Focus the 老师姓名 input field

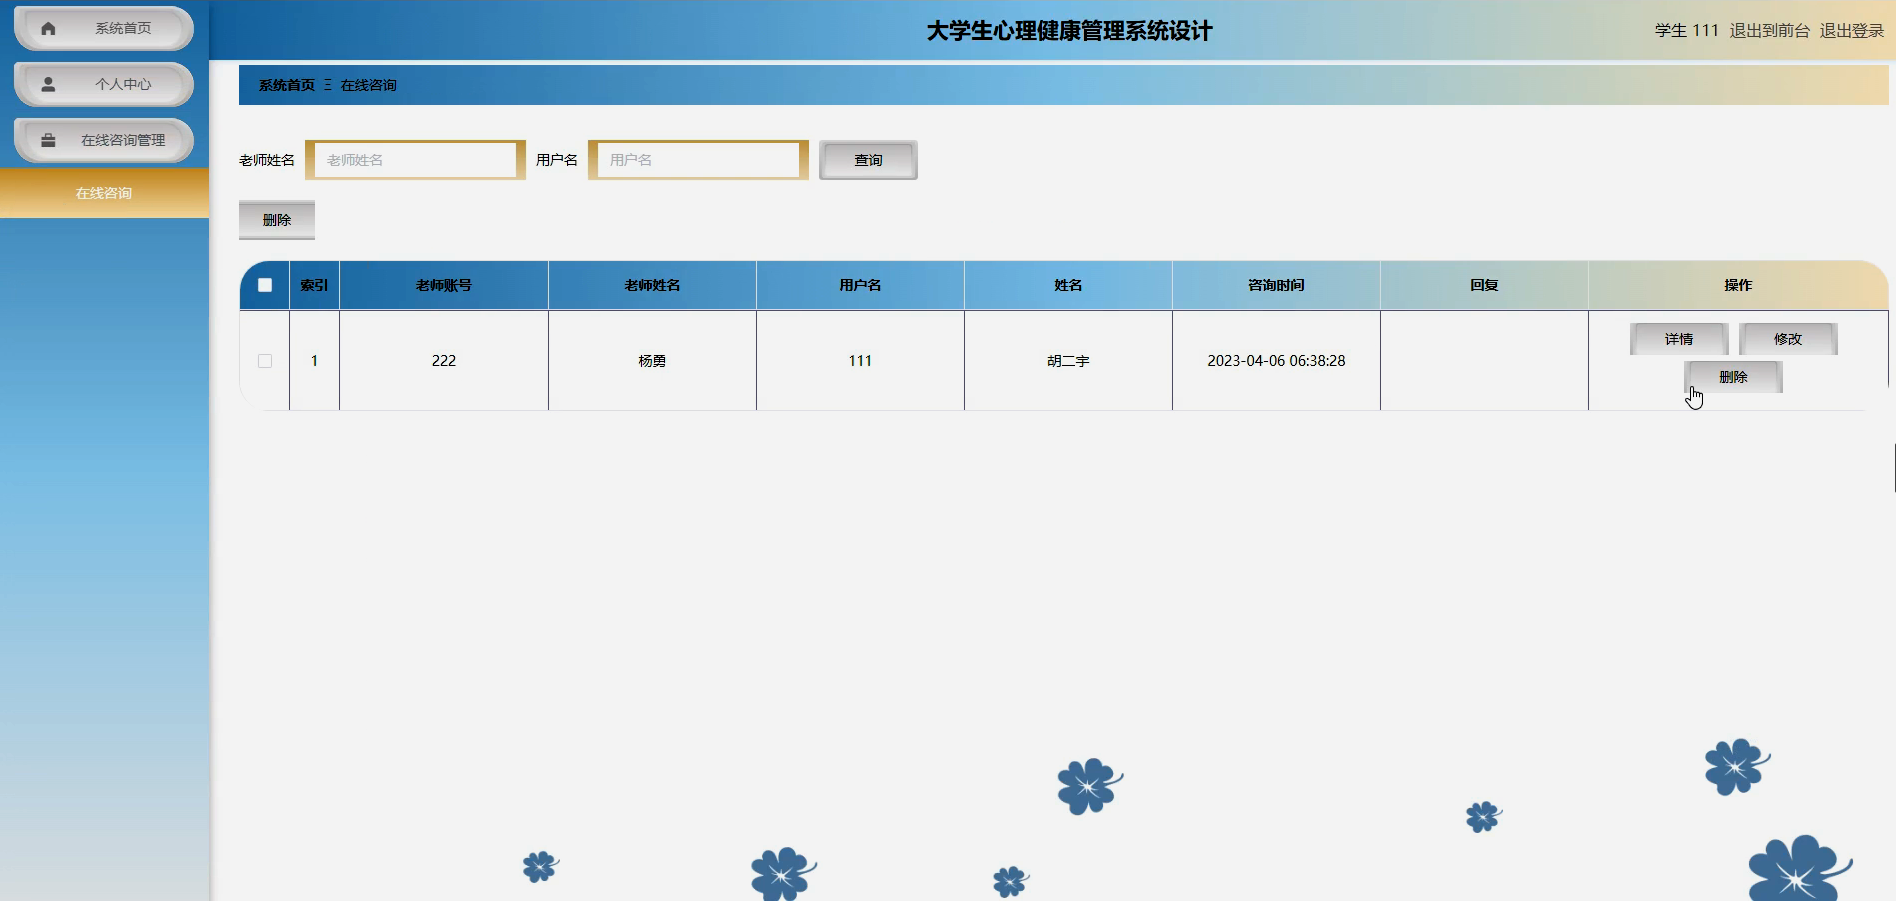pyautogui.click(x=415, y=160)
